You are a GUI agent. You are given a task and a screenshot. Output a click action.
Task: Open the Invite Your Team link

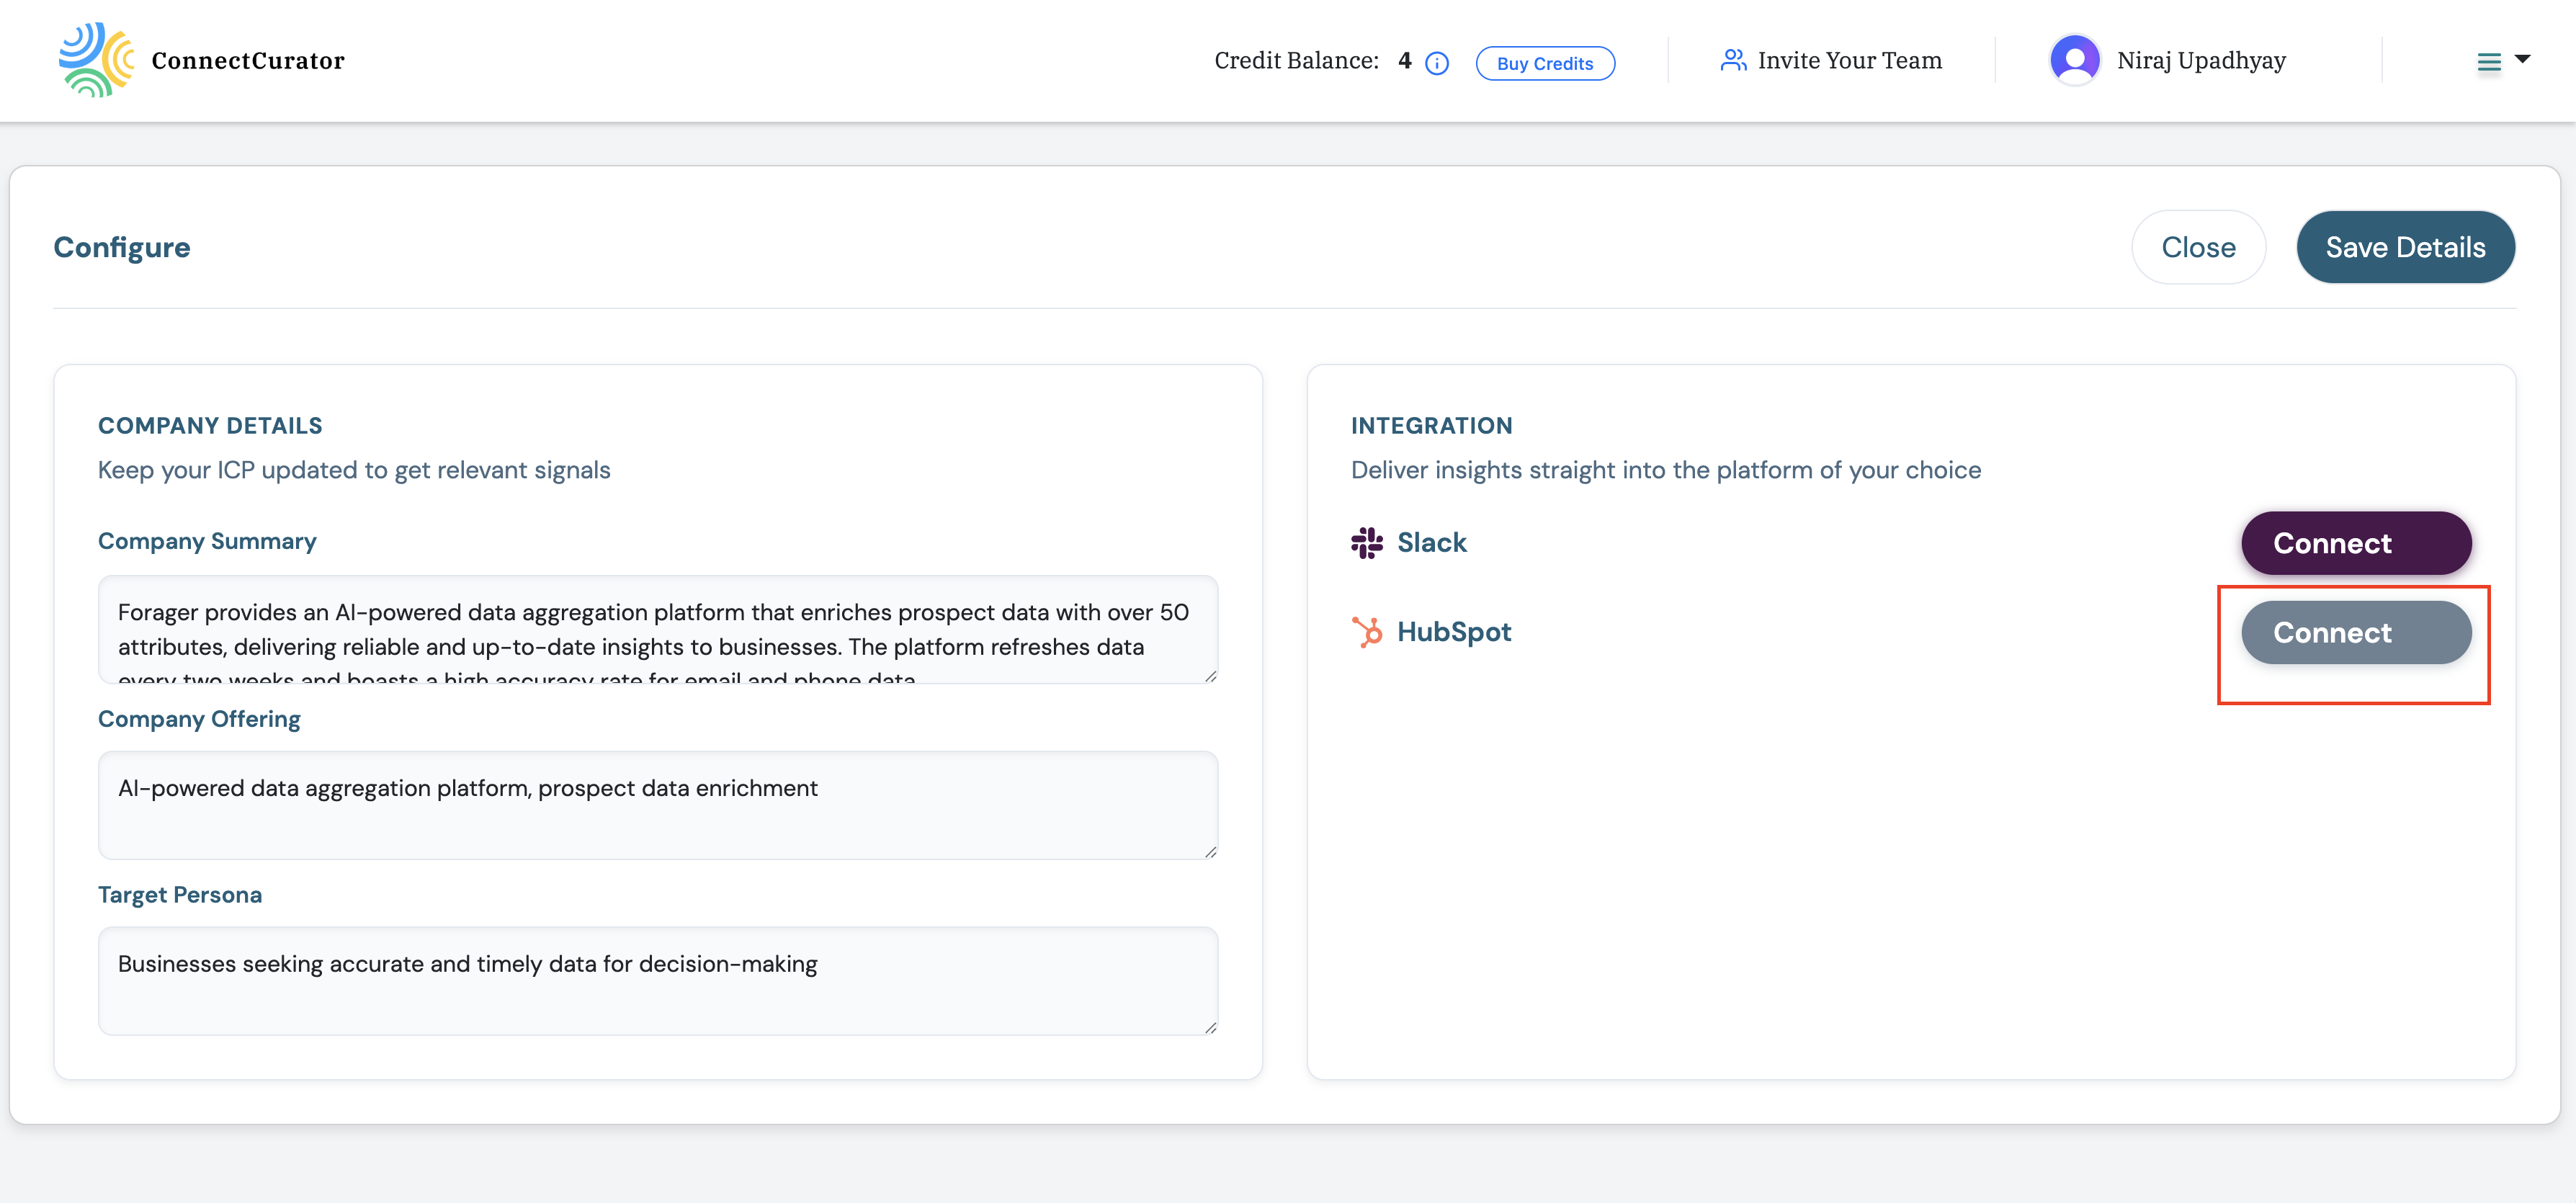[1848, 59]
